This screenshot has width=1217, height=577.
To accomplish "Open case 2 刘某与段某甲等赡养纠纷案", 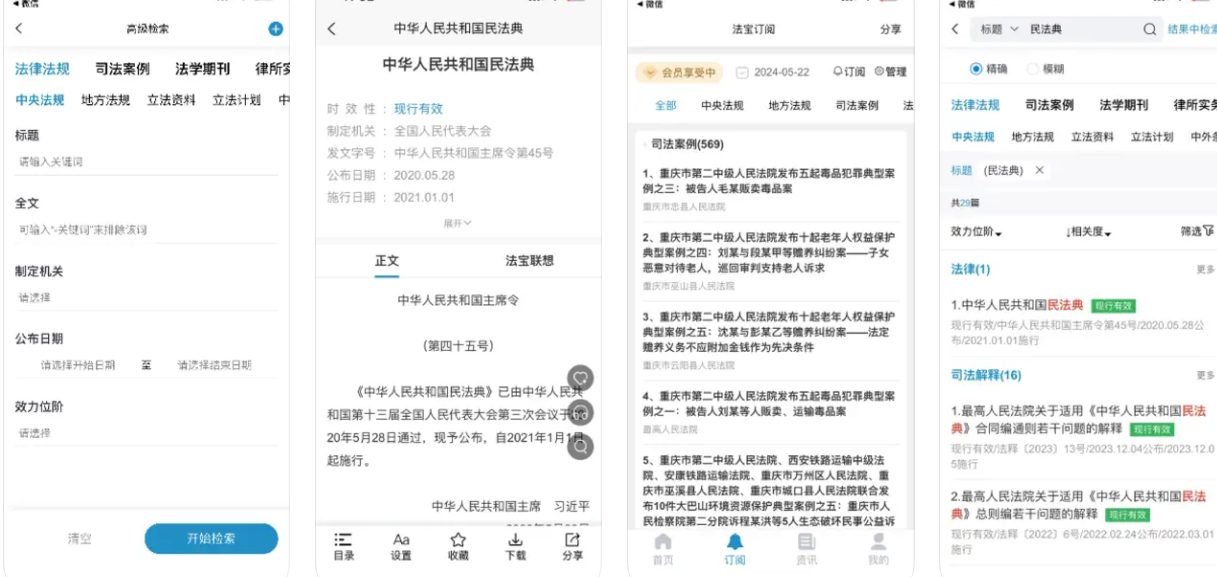I will tap(768, 252).
